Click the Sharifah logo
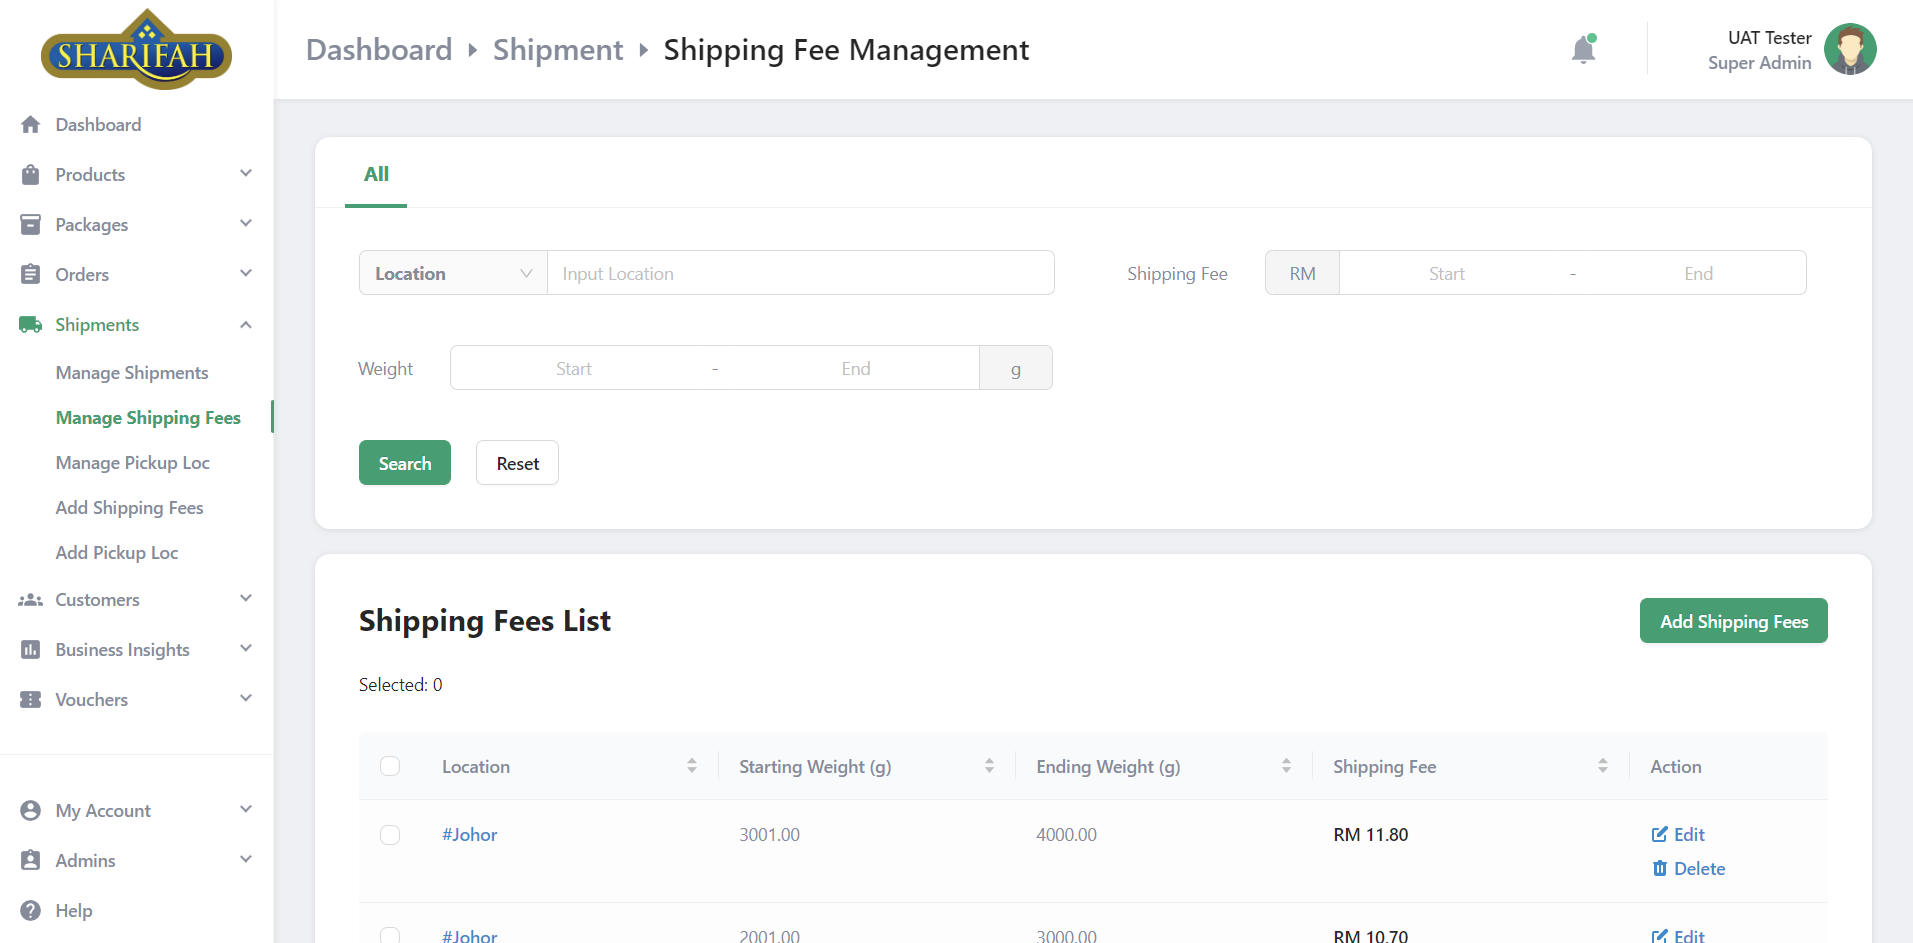 point(136,50)
